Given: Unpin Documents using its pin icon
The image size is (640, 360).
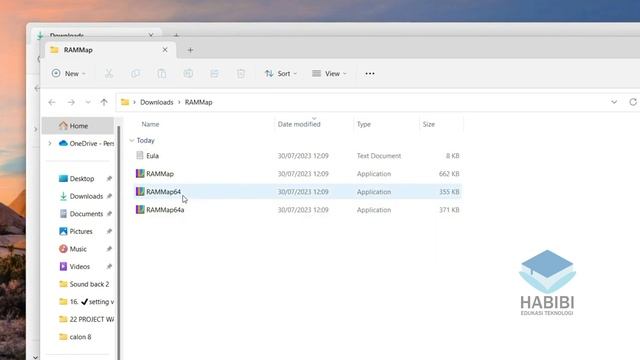Looking at the screenshot, I should pyautogui.click(x=109, y=214).
